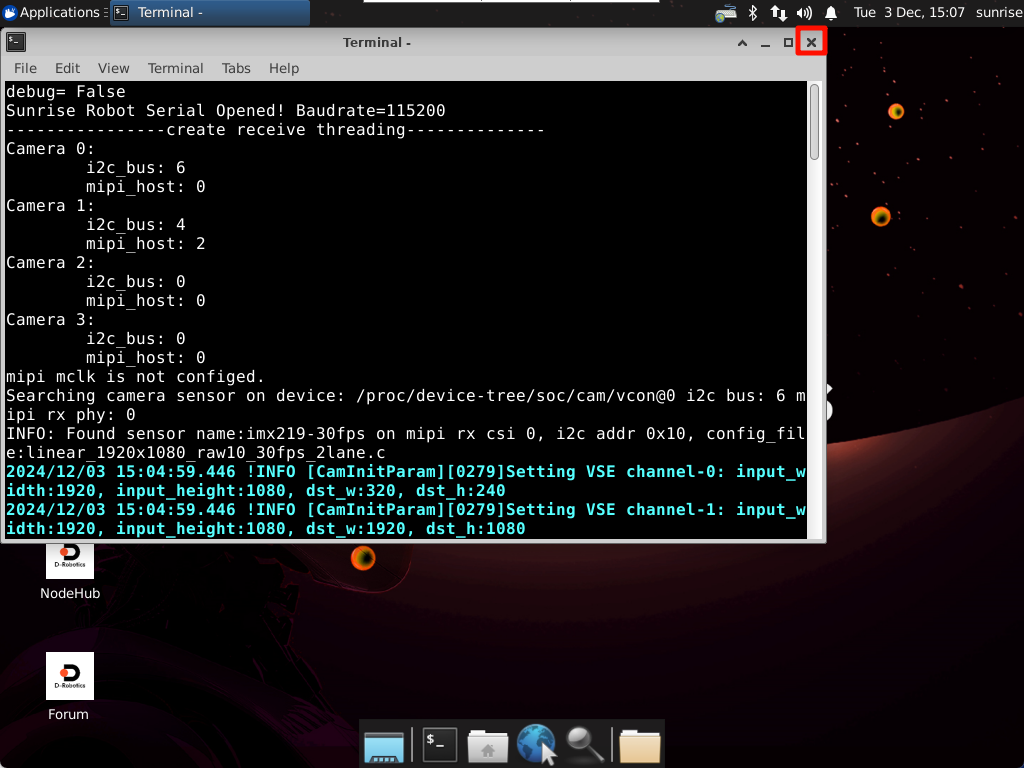Click the terminal's vertical scrollbar handle
1024x768 pixels.
click(x=814, y=121)
